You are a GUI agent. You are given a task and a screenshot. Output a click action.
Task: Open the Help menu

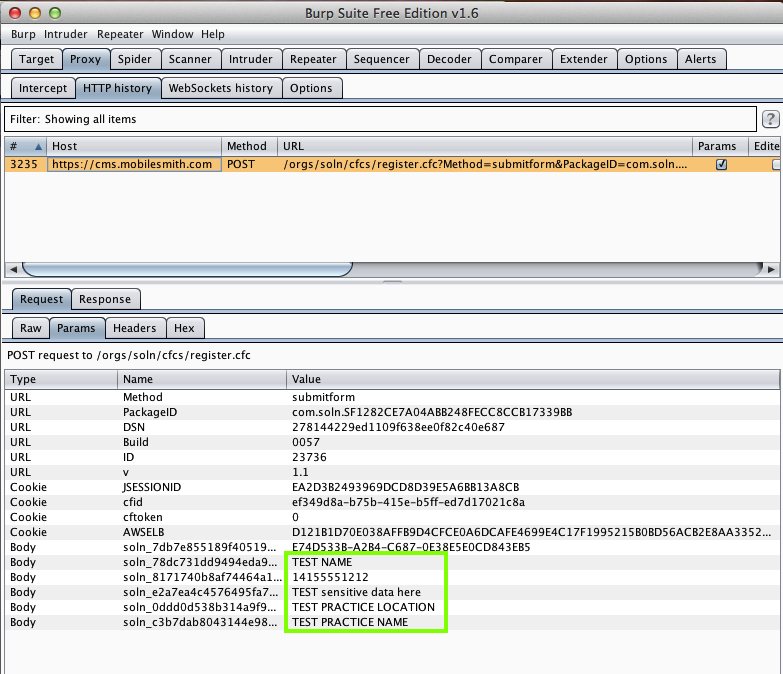click(213, 34)
